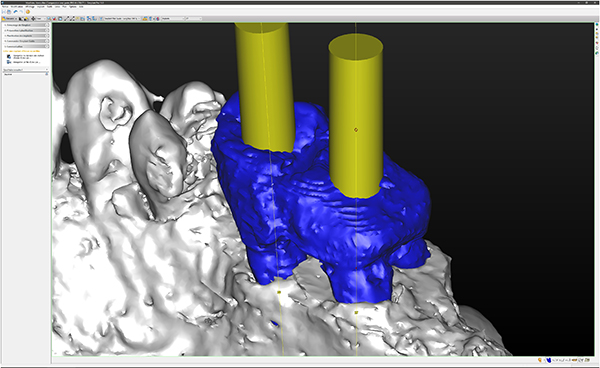Viewport: 600px width, 368px height.
Task: Click the orange icon at the left of the status bar
Action: tap(540, 360)
